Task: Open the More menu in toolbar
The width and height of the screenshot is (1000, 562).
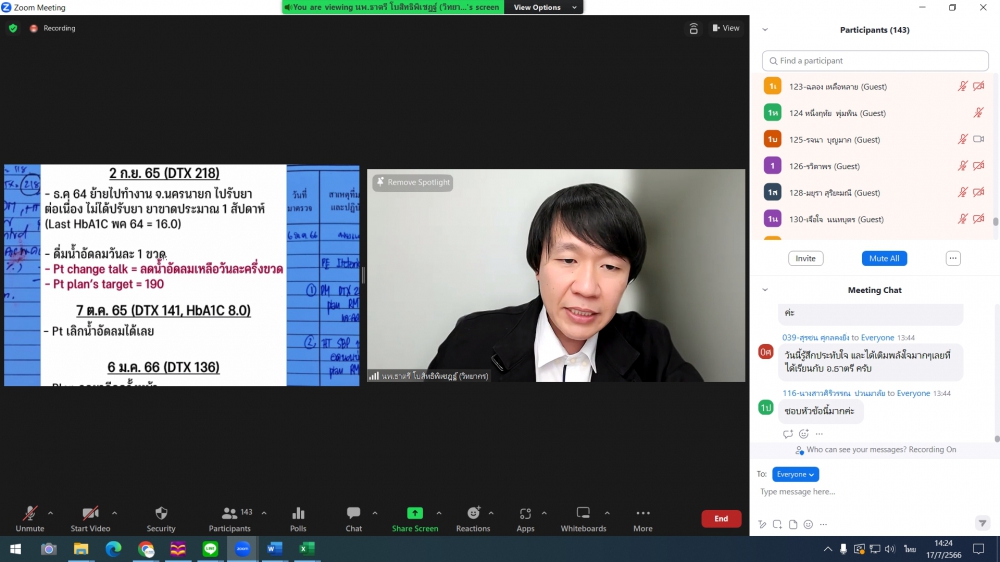Action: click(x=642, y=518)
